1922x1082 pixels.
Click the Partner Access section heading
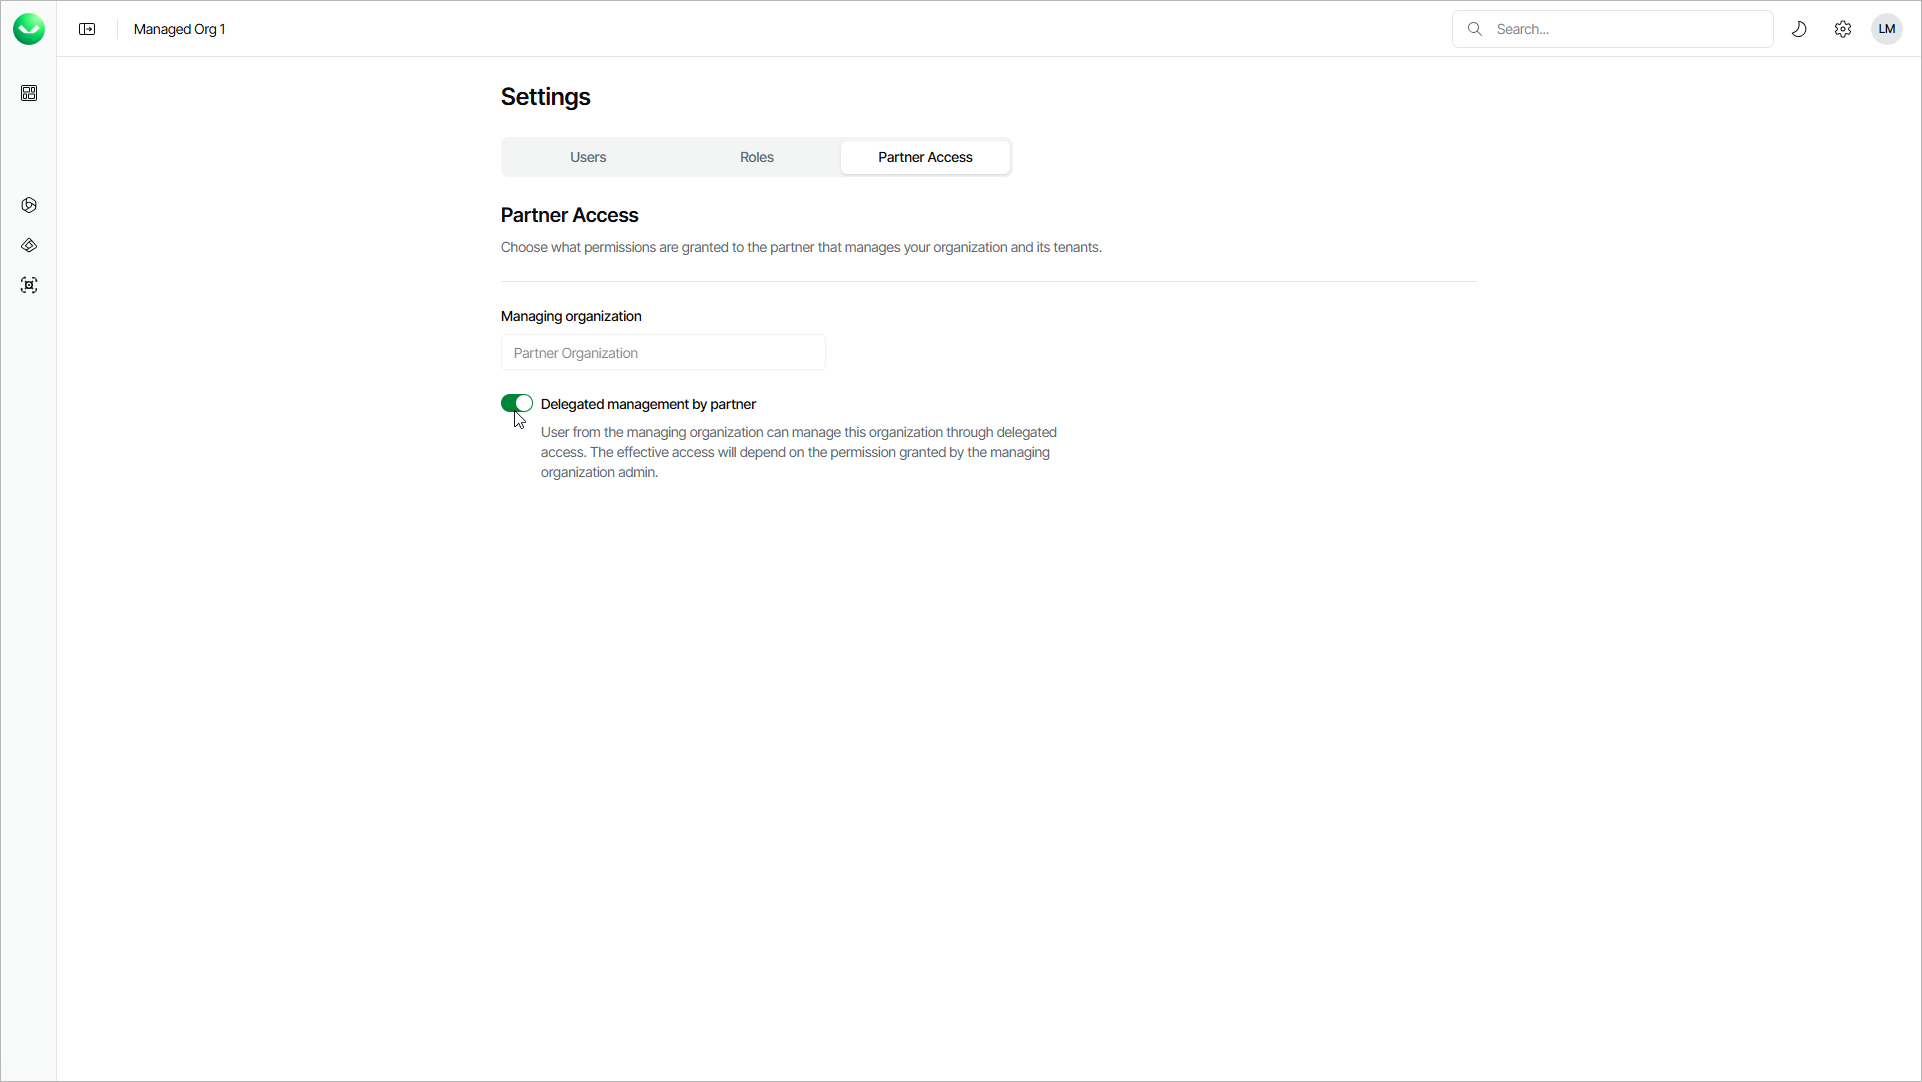click(569, 215)
